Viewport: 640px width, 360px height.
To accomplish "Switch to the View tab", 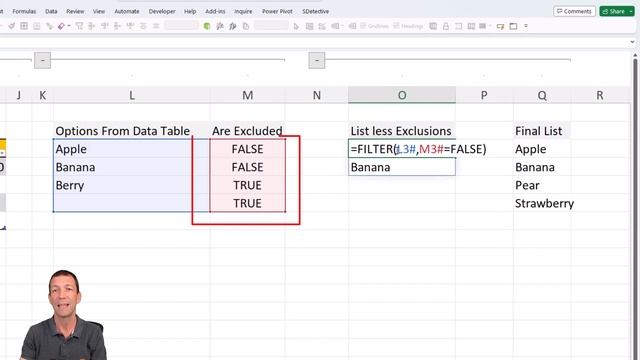I will pyautogui.click(x=99, y=11).
